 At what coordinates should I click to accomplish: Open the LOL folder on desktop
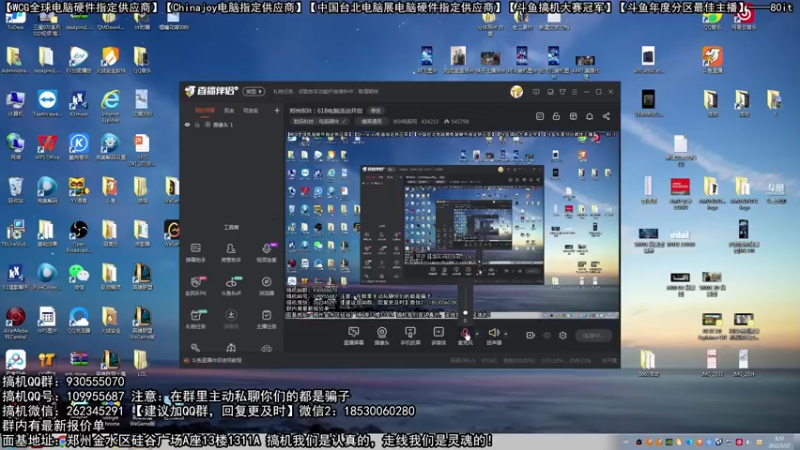(x=141, y=363)
